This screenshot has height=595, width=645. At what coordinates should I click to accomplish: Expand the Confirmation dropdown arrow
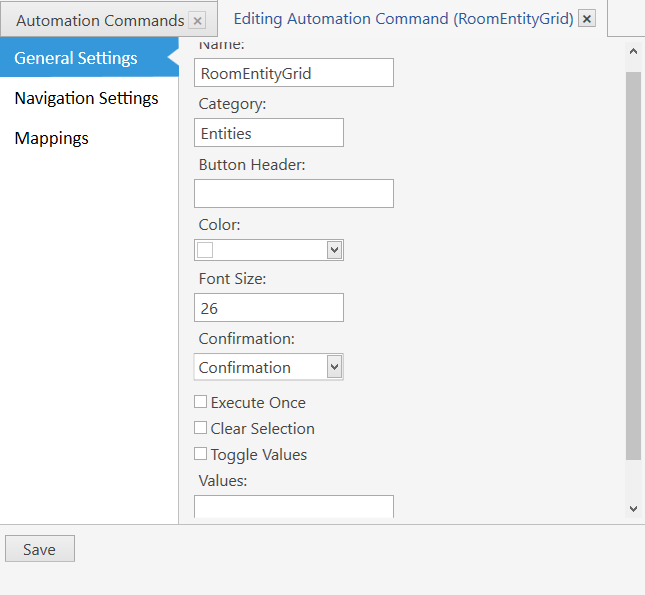tap(334, 366)
